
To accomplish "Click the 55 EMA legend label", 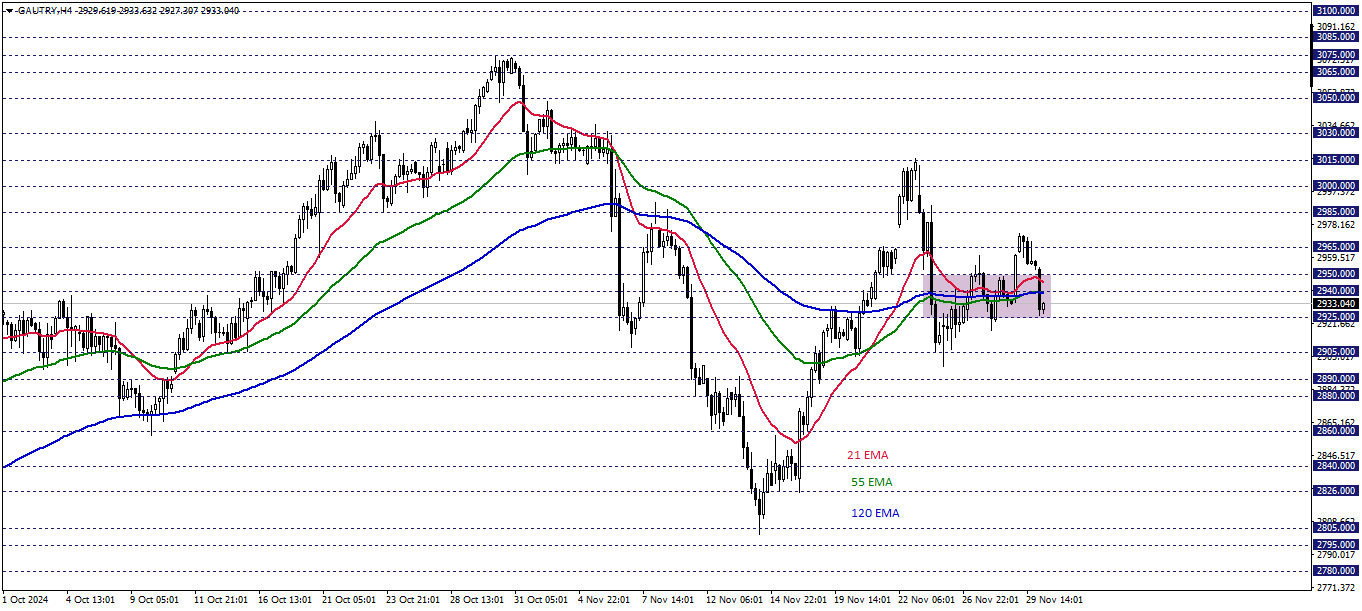I will (871, 482).
